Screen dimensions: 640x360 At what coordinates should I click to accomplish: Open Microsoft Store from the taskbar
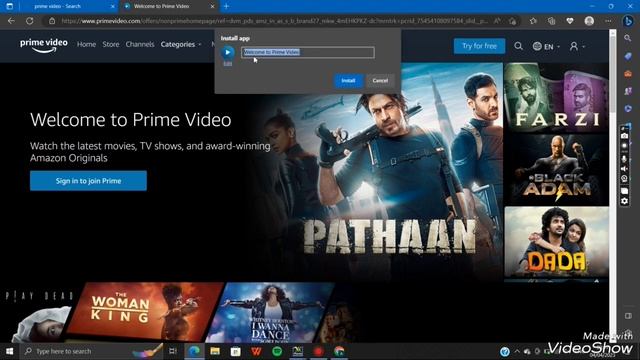(236, 351)
